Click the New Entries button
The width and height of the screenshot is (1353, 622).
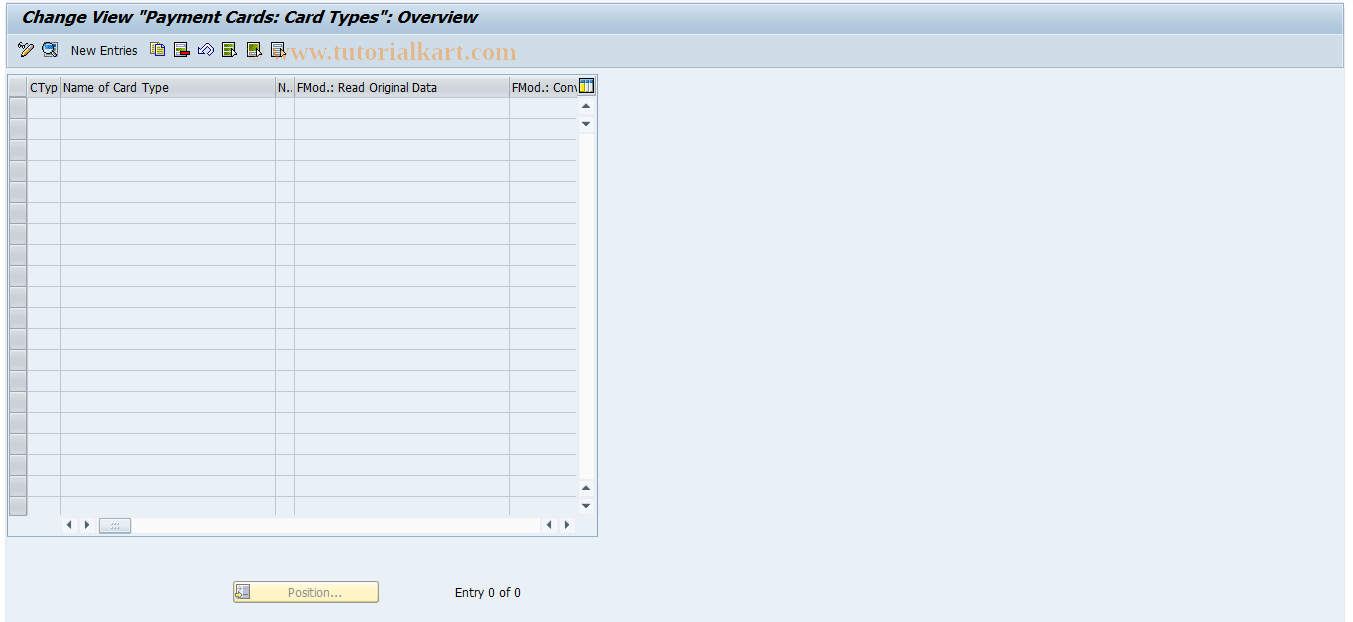click(104, 50)
